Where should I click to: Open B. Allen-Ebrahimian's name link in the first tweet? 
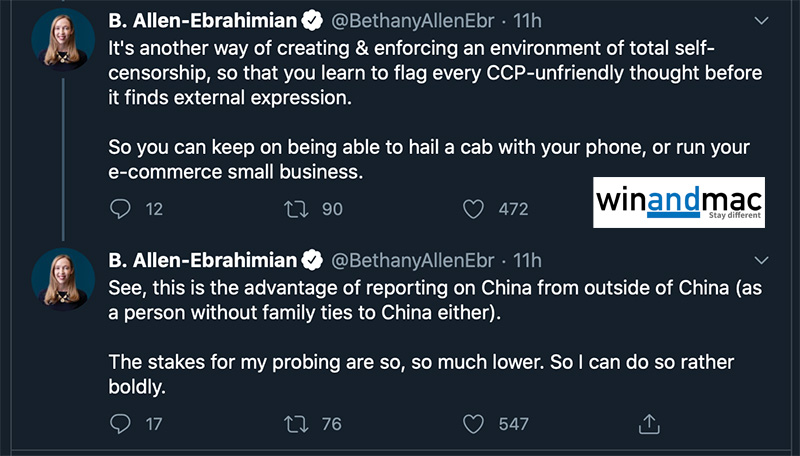tap(202, 18)
